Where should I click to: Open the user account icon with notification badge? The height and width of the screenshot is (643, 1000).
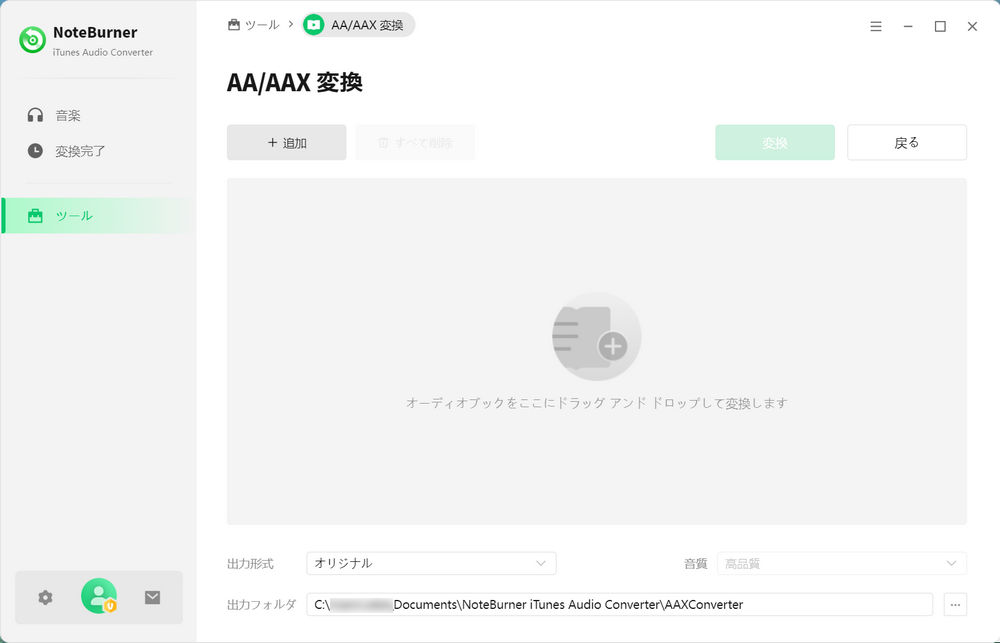98,597
